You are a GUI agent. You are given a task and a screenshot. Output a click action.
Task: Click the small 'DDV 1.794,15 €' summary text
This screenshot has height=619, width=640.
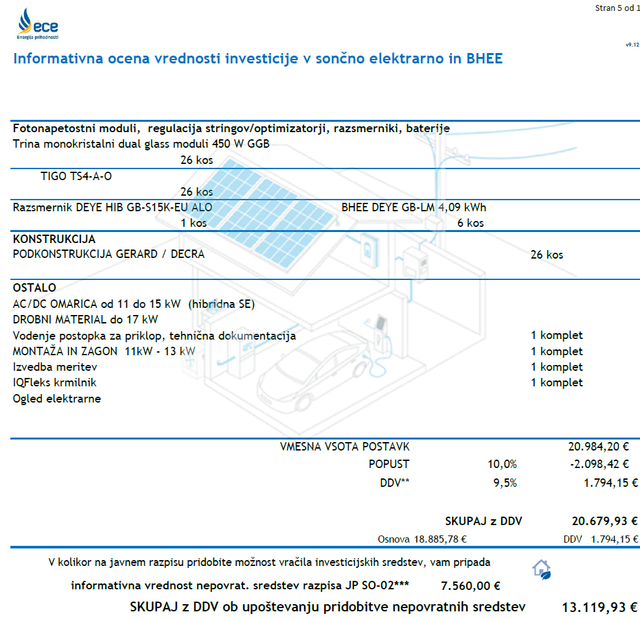(x=601, y=539)
